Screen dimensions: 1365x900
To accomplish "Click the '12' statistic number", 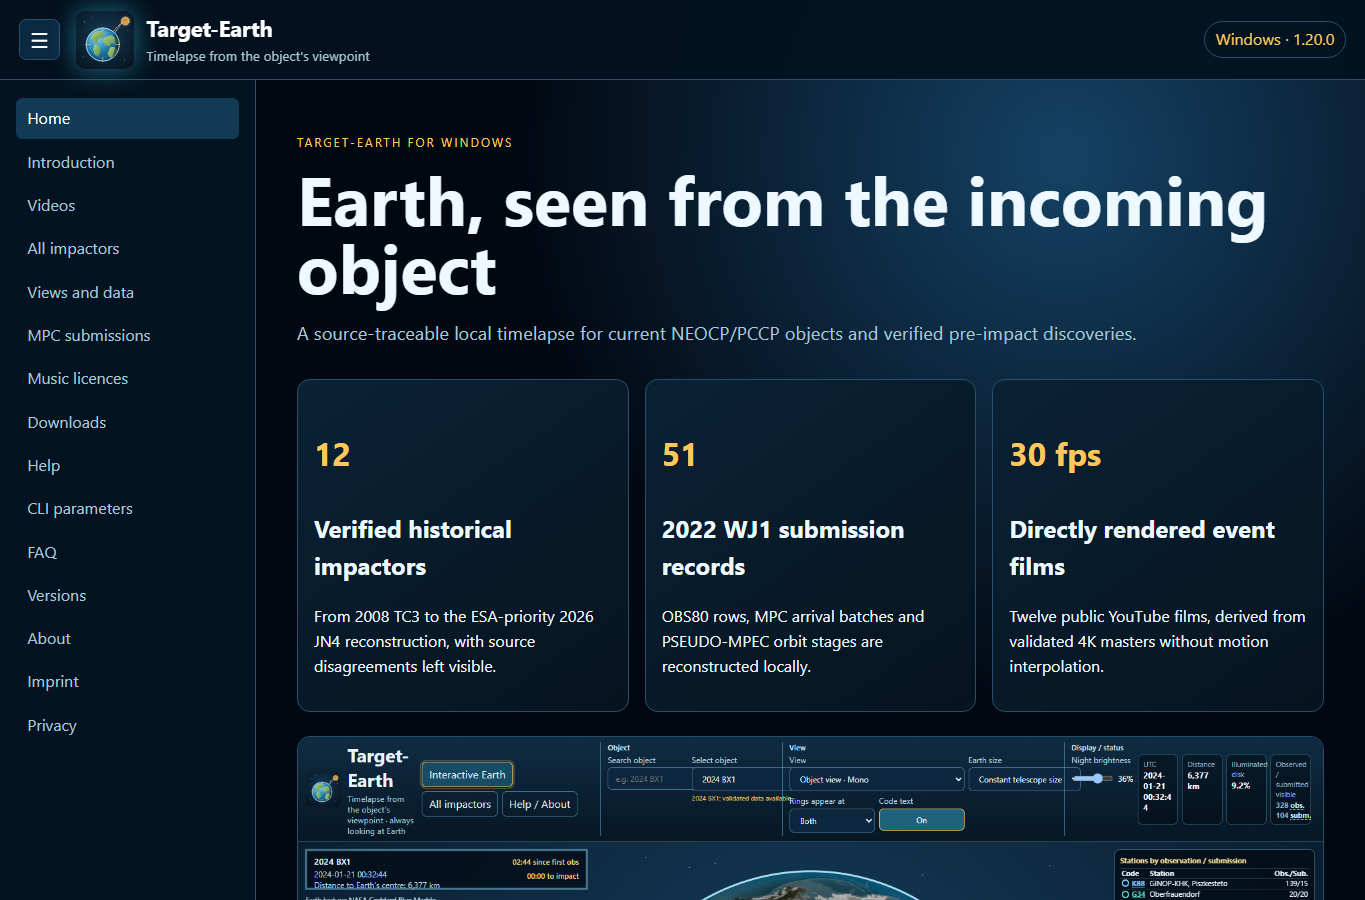I will 332,455.
